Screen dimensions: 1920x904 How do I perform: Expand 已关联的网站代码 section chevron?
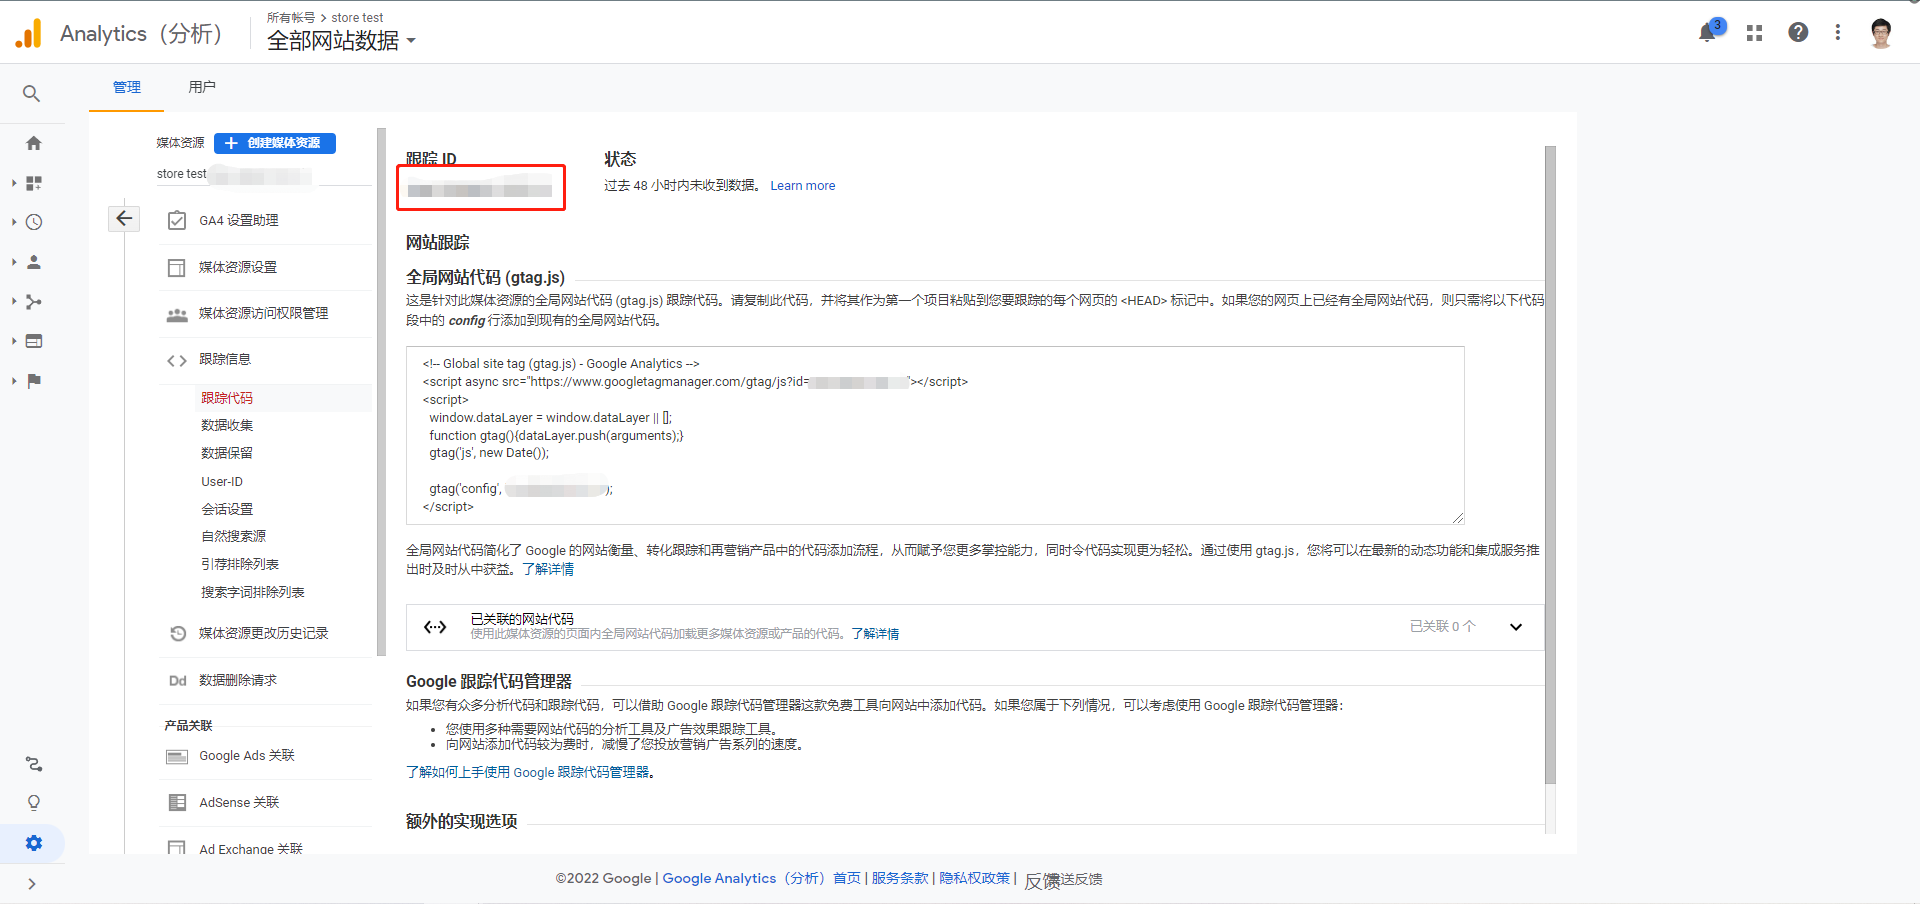(x=1516, y=627)
